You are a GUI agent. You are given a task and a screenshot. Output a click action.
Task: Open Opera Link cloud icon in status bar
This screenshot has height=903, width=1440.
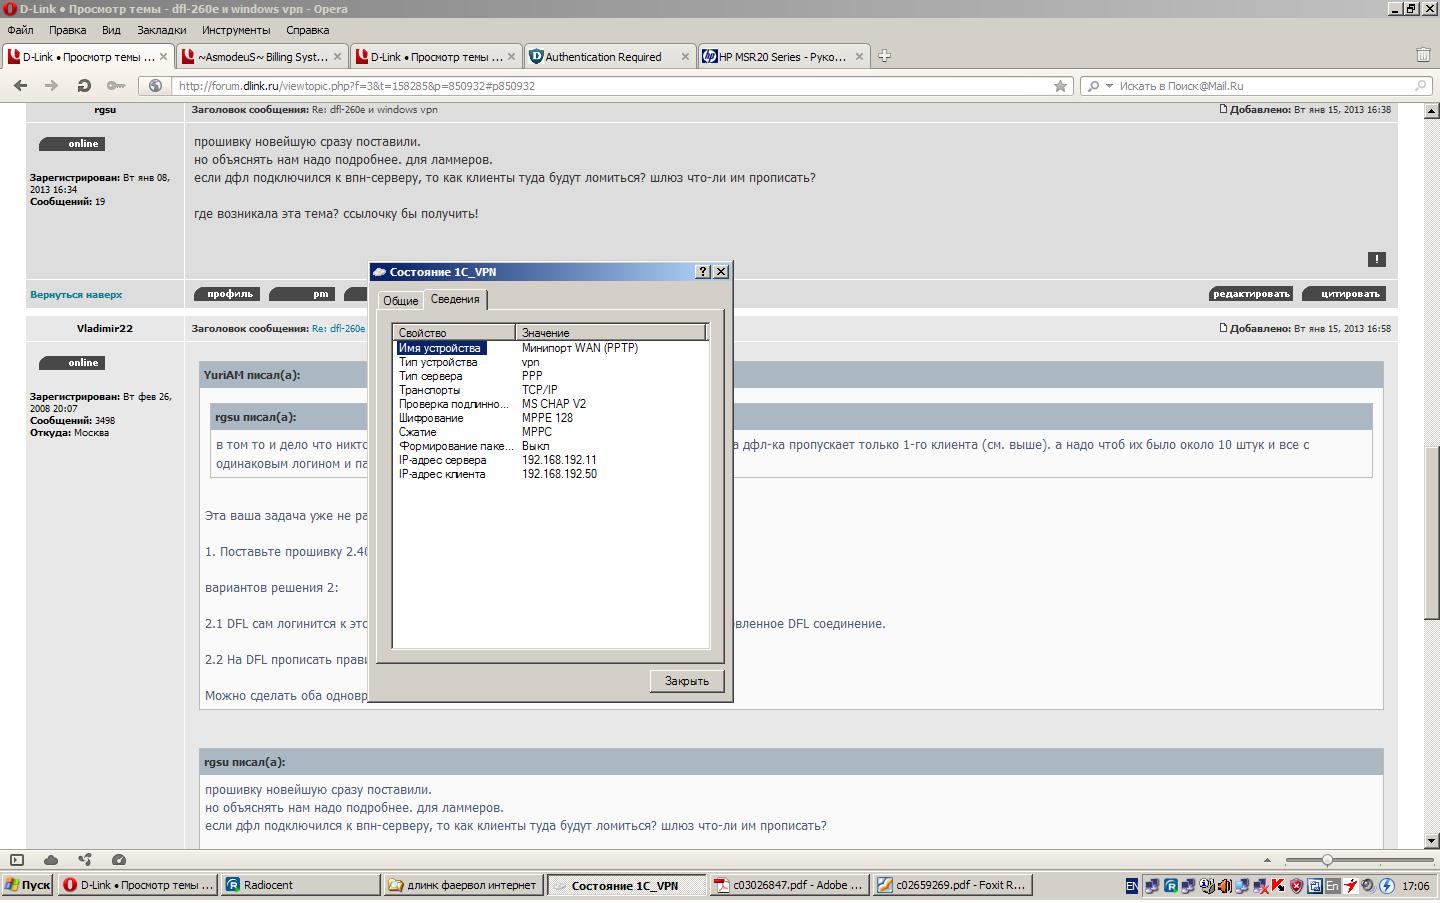[x=51, y=860]
